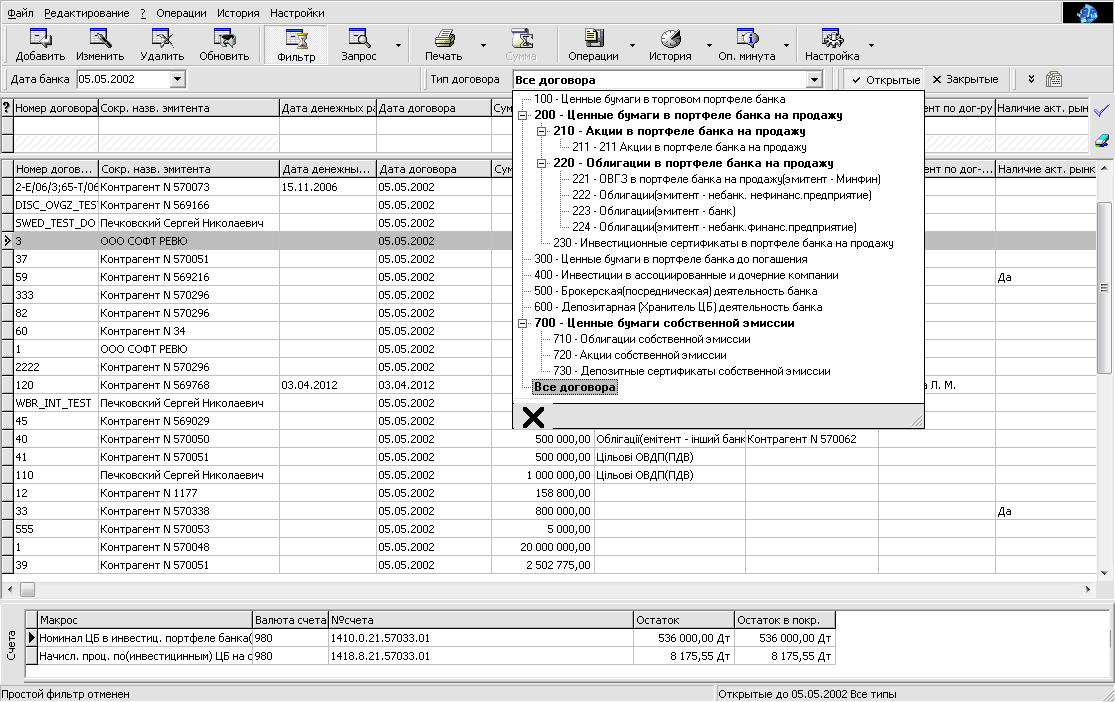This screenshot has height=702, width=1115.
Task: Click the Оп. минута toolbar icon
Action: click(747, 45)
